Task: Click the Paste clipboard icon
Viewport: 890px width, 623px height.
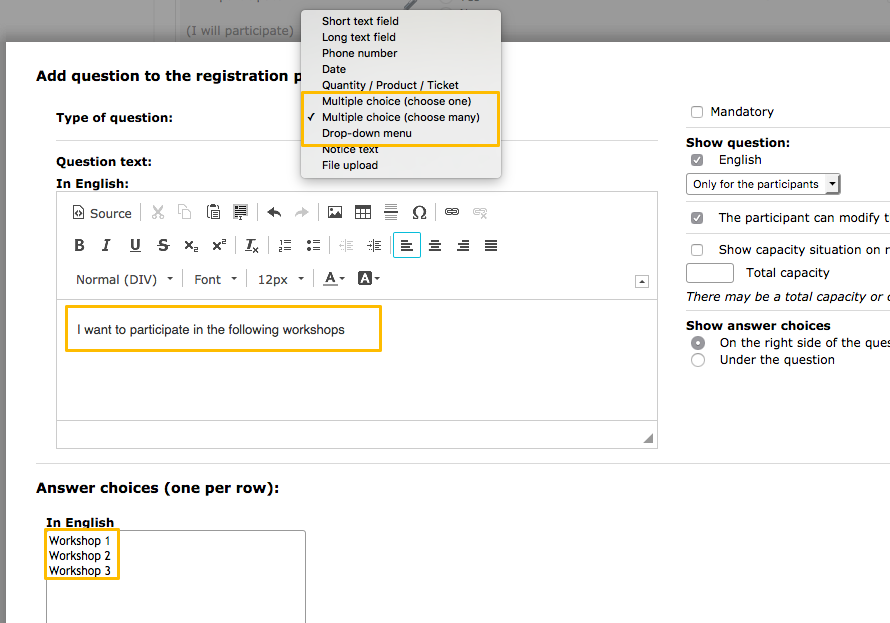Action: coord(213,213)
